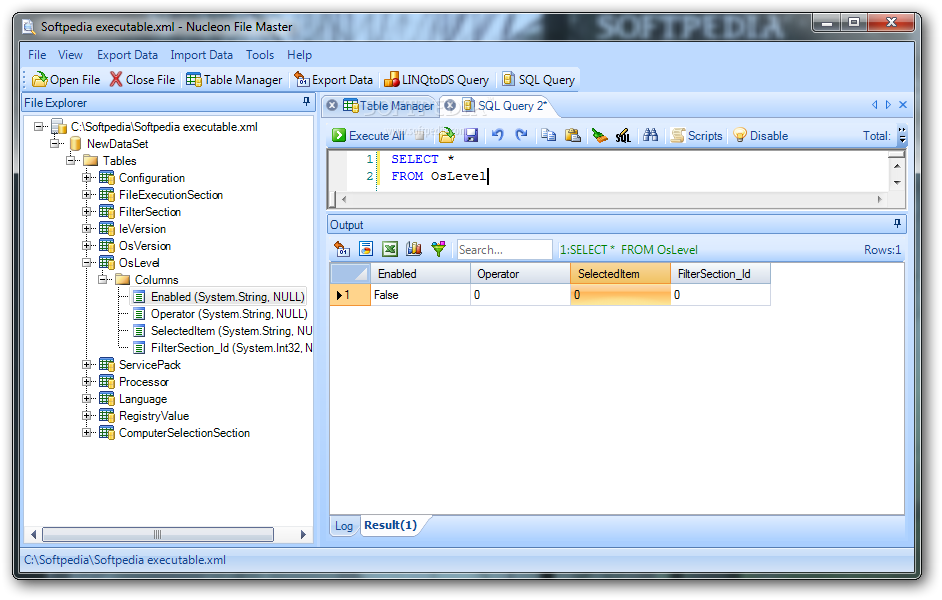Click the paste clipboard icon in the query toolbar
Image resolution: width=942 pixels, height=600 pixels.
(x=573, y=135)
